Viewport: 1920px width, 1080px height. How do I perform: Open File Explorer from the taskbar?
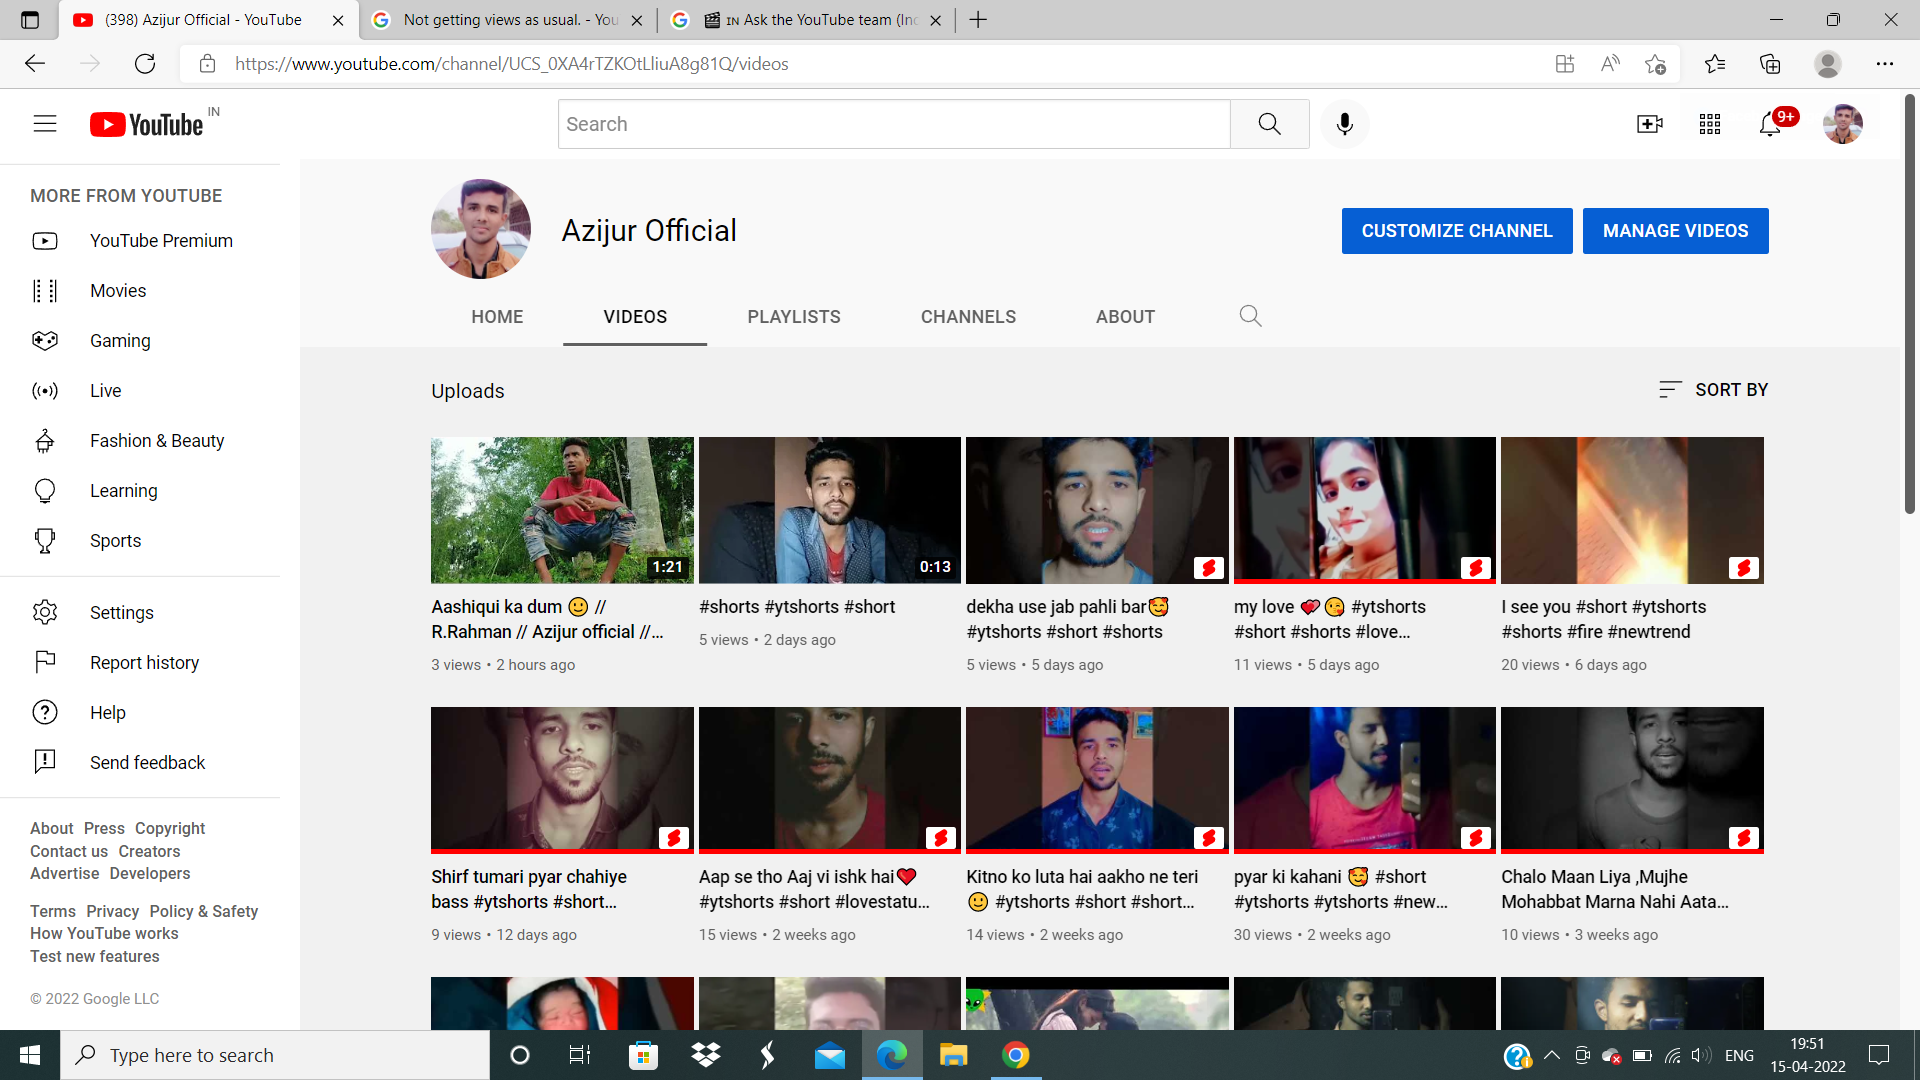pyautogui.click(x=953, y=1055)
